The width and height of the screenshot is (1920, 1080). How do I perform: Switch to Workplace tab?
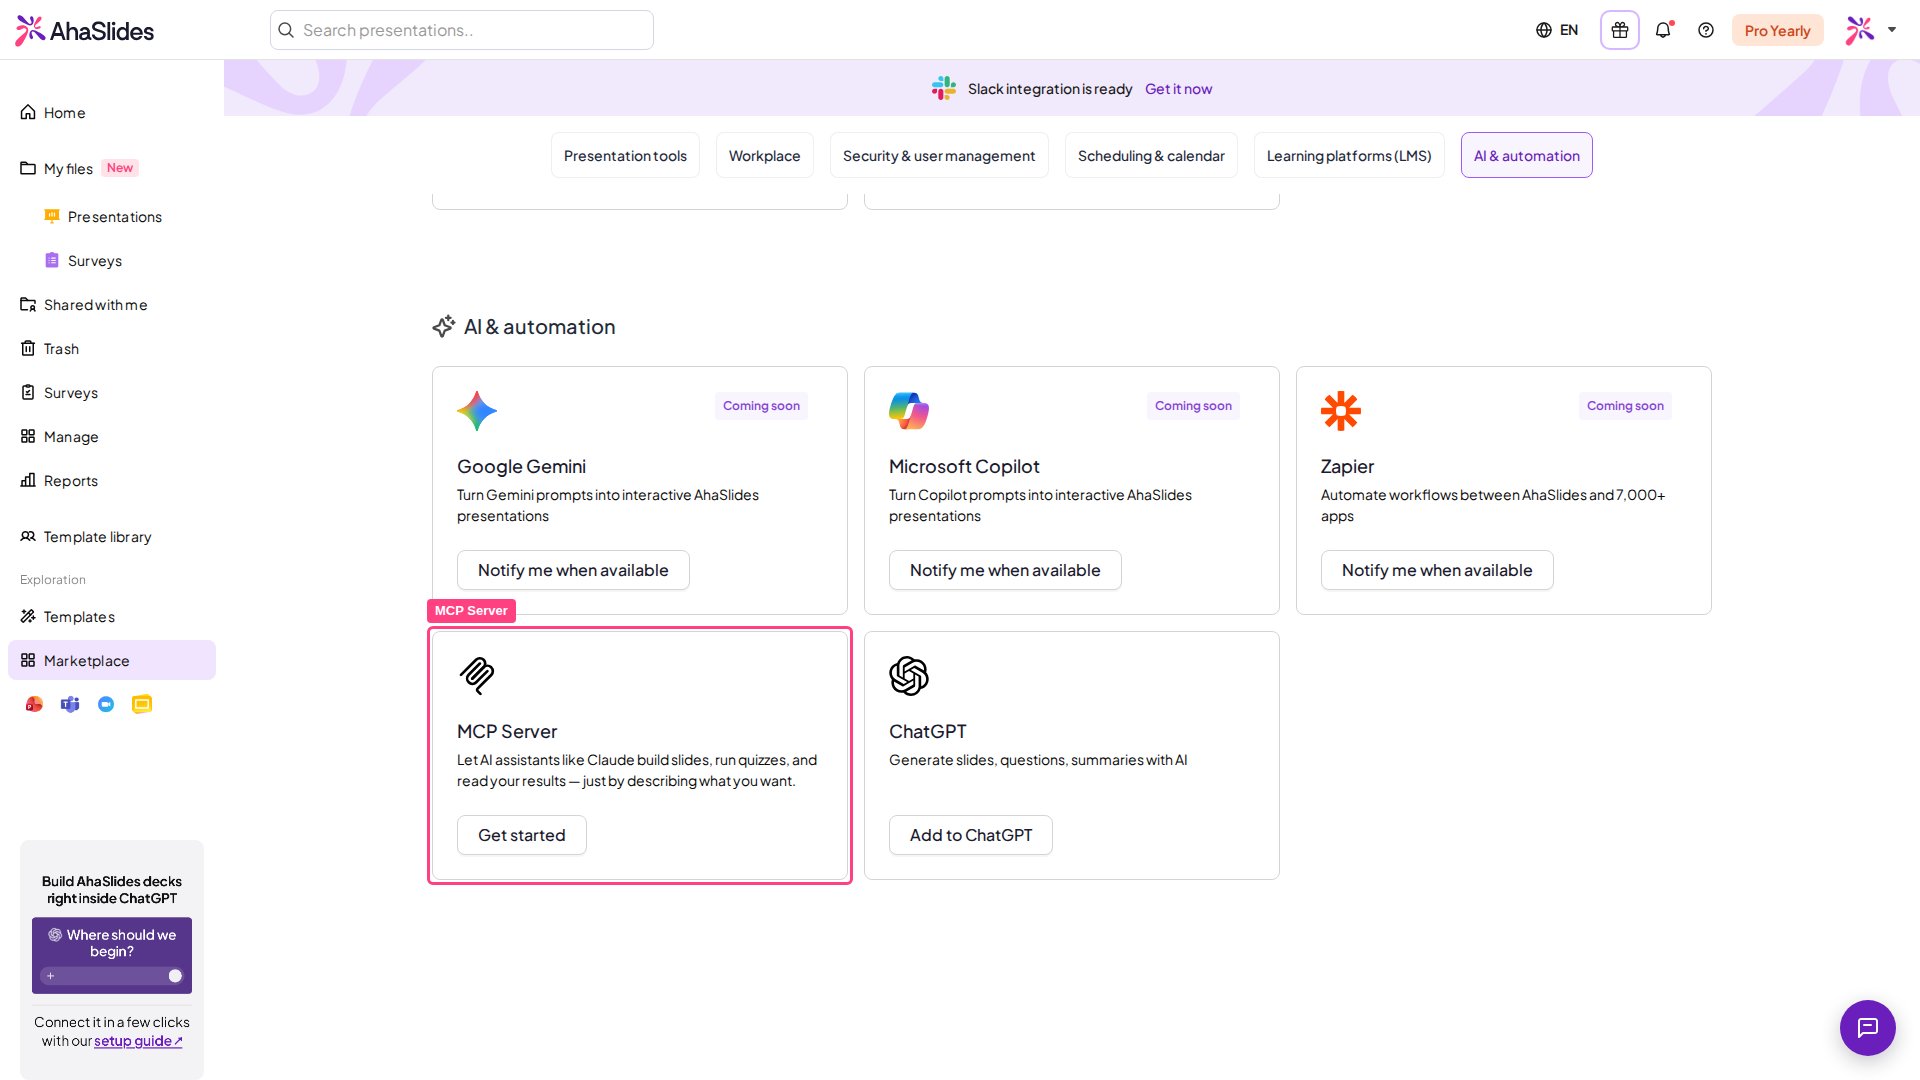(x=765, y=155)
